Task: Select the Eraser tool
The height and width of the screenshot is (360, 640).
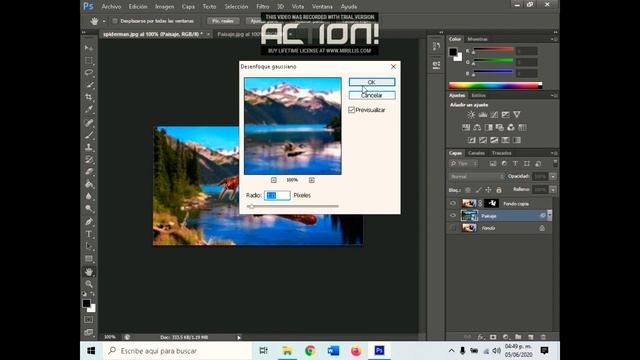Action: click(89, 172)
